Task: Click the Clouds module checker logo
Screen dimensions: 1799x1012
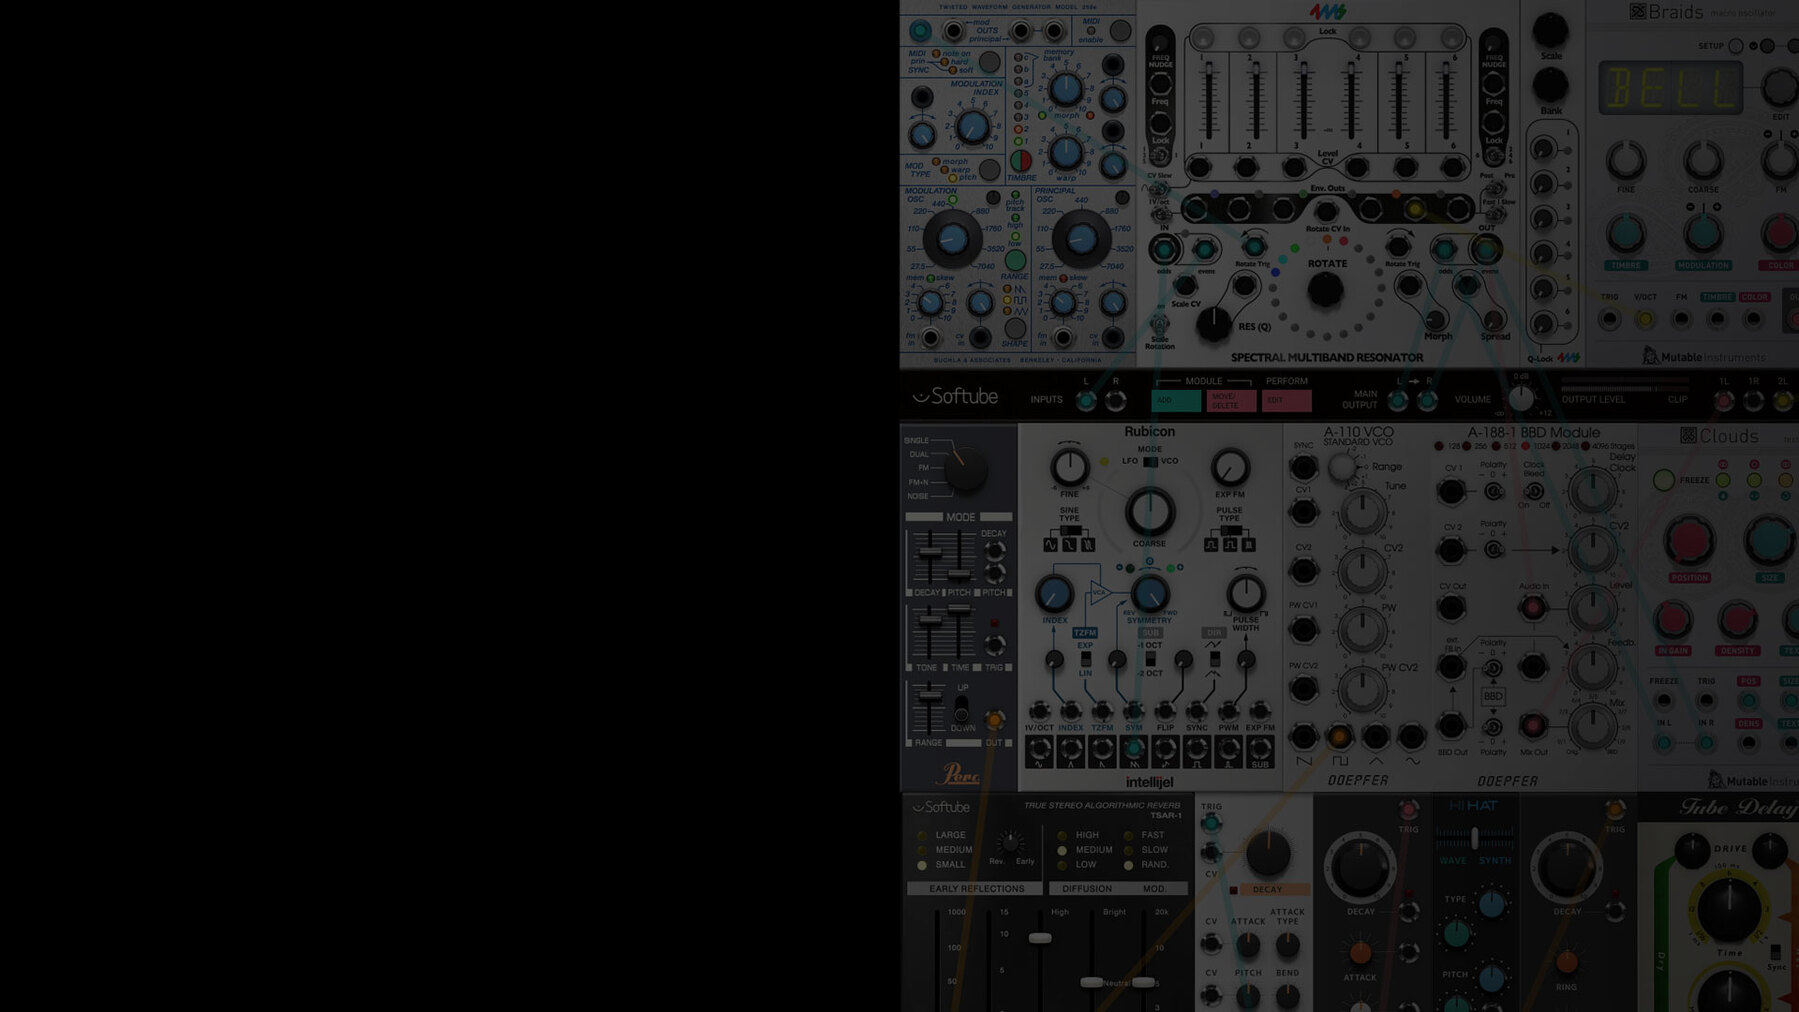Action: (x=1691, y=435)
